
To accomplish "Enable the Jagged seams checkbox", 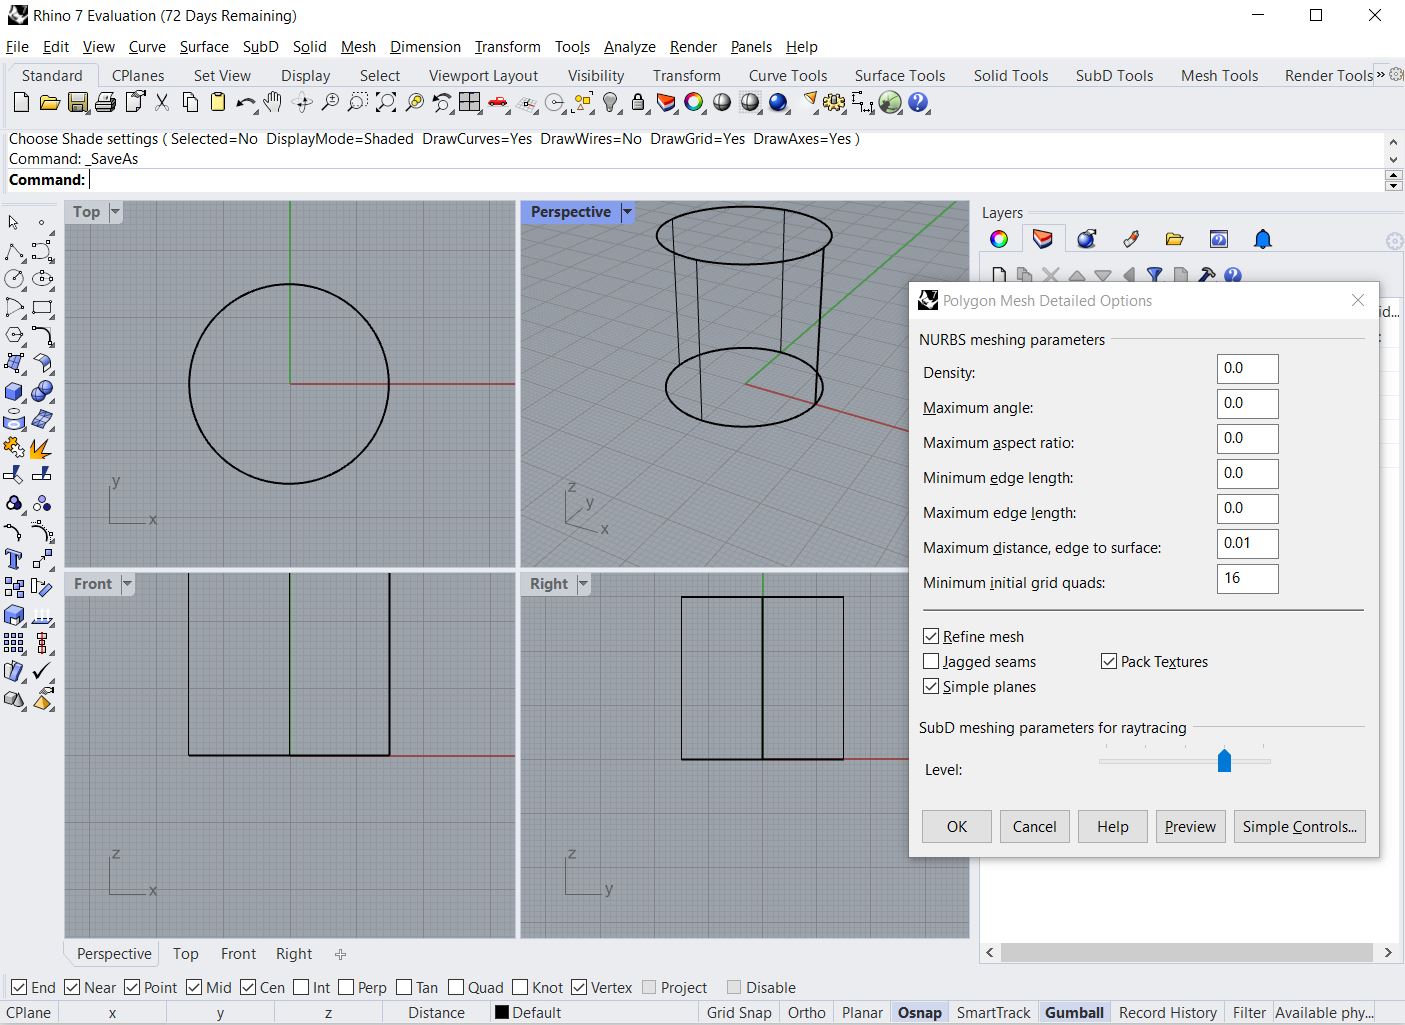I will 931,661.
